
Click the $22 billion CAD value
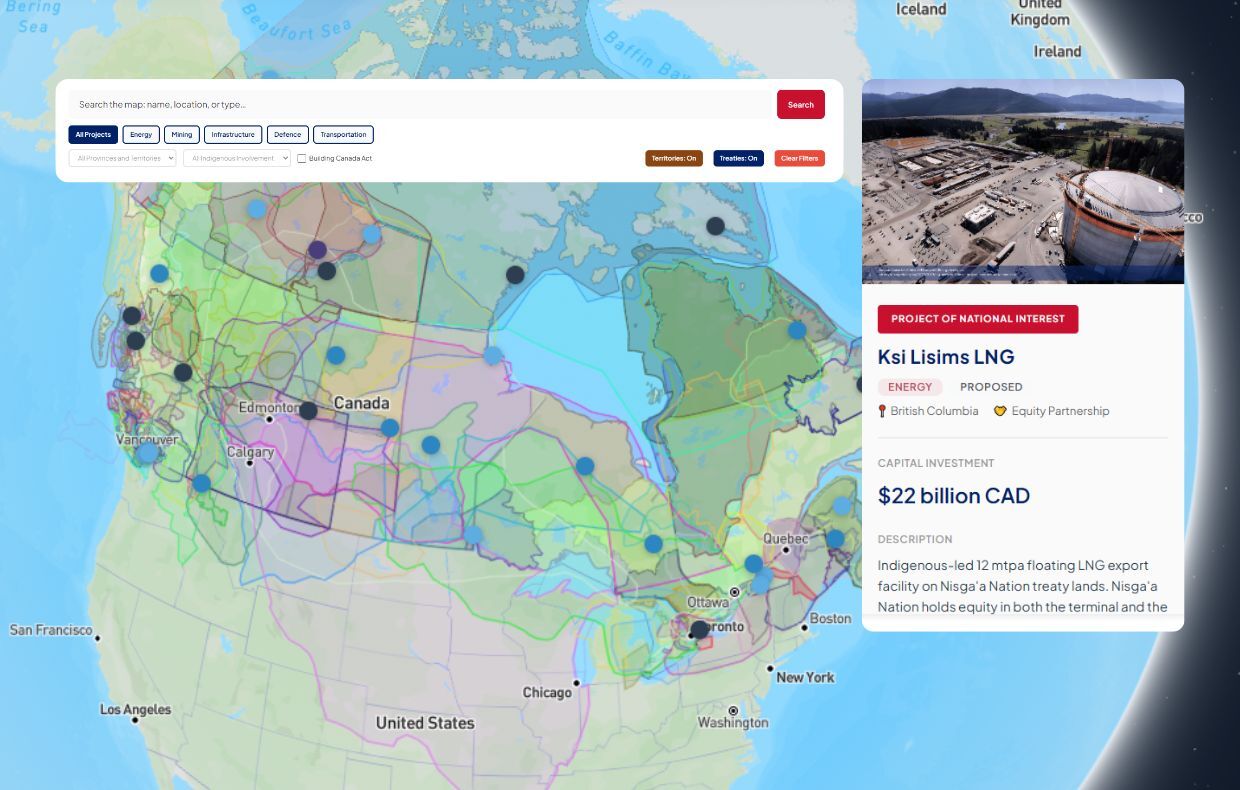pyautogui.click(x=954, y=496)
